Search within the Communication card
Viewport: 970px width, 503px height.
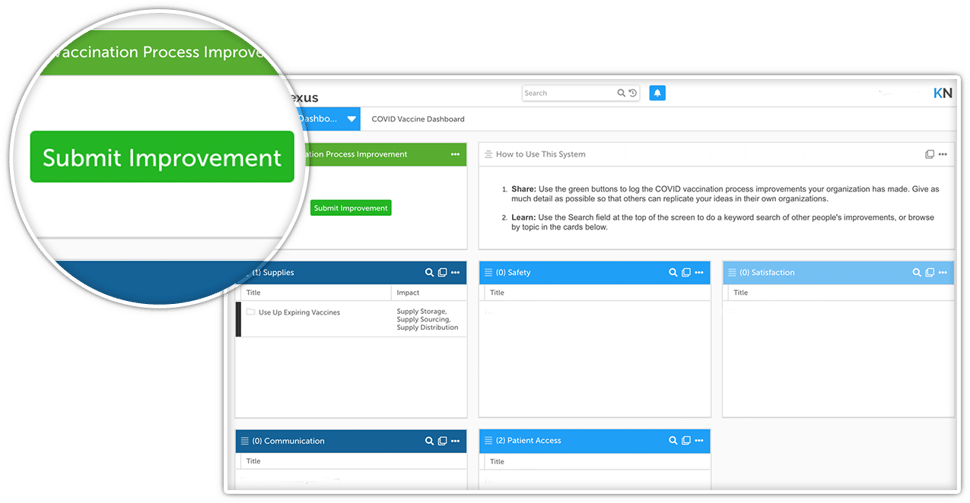pyautogui.click(x=429, y=441)
